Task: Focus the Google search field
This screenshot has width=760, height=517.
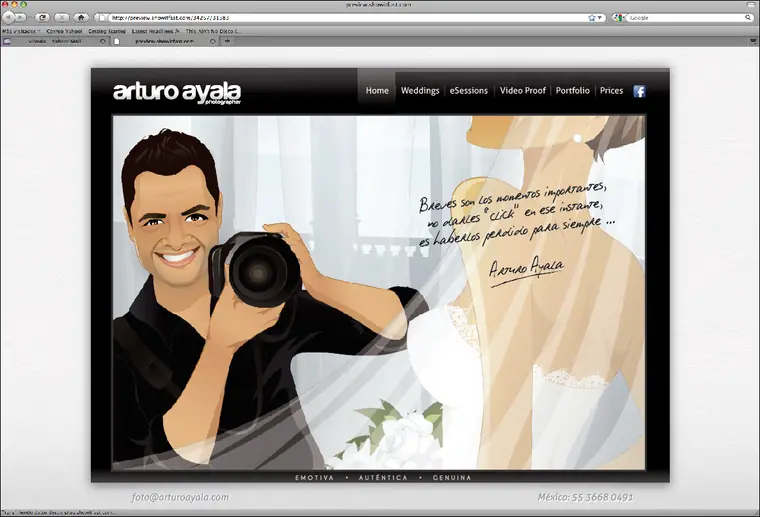Action: (x=686, y=17)
